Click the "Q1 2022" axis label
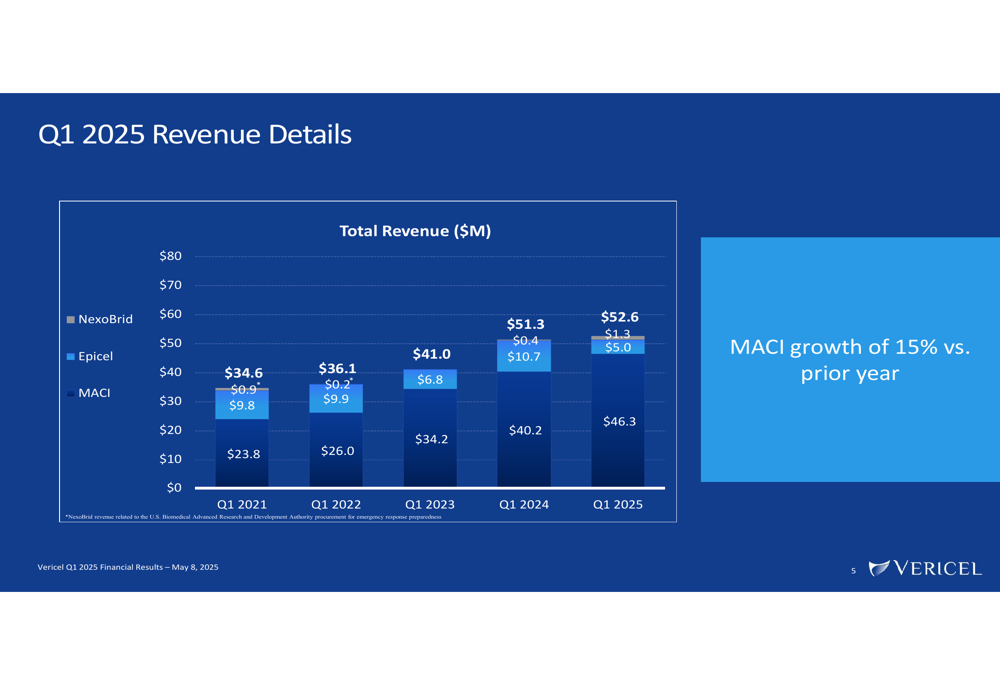 pos(336,504)
